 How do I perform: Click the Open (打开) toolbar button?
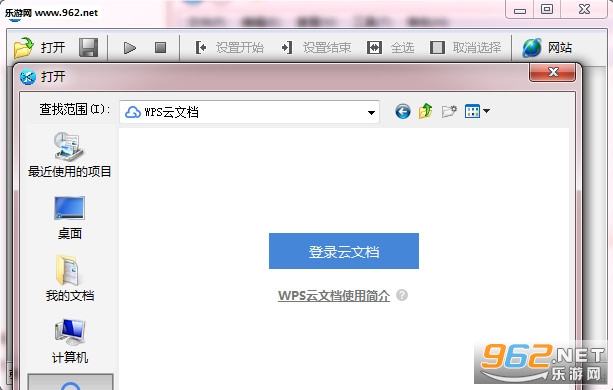click(39, 48)
